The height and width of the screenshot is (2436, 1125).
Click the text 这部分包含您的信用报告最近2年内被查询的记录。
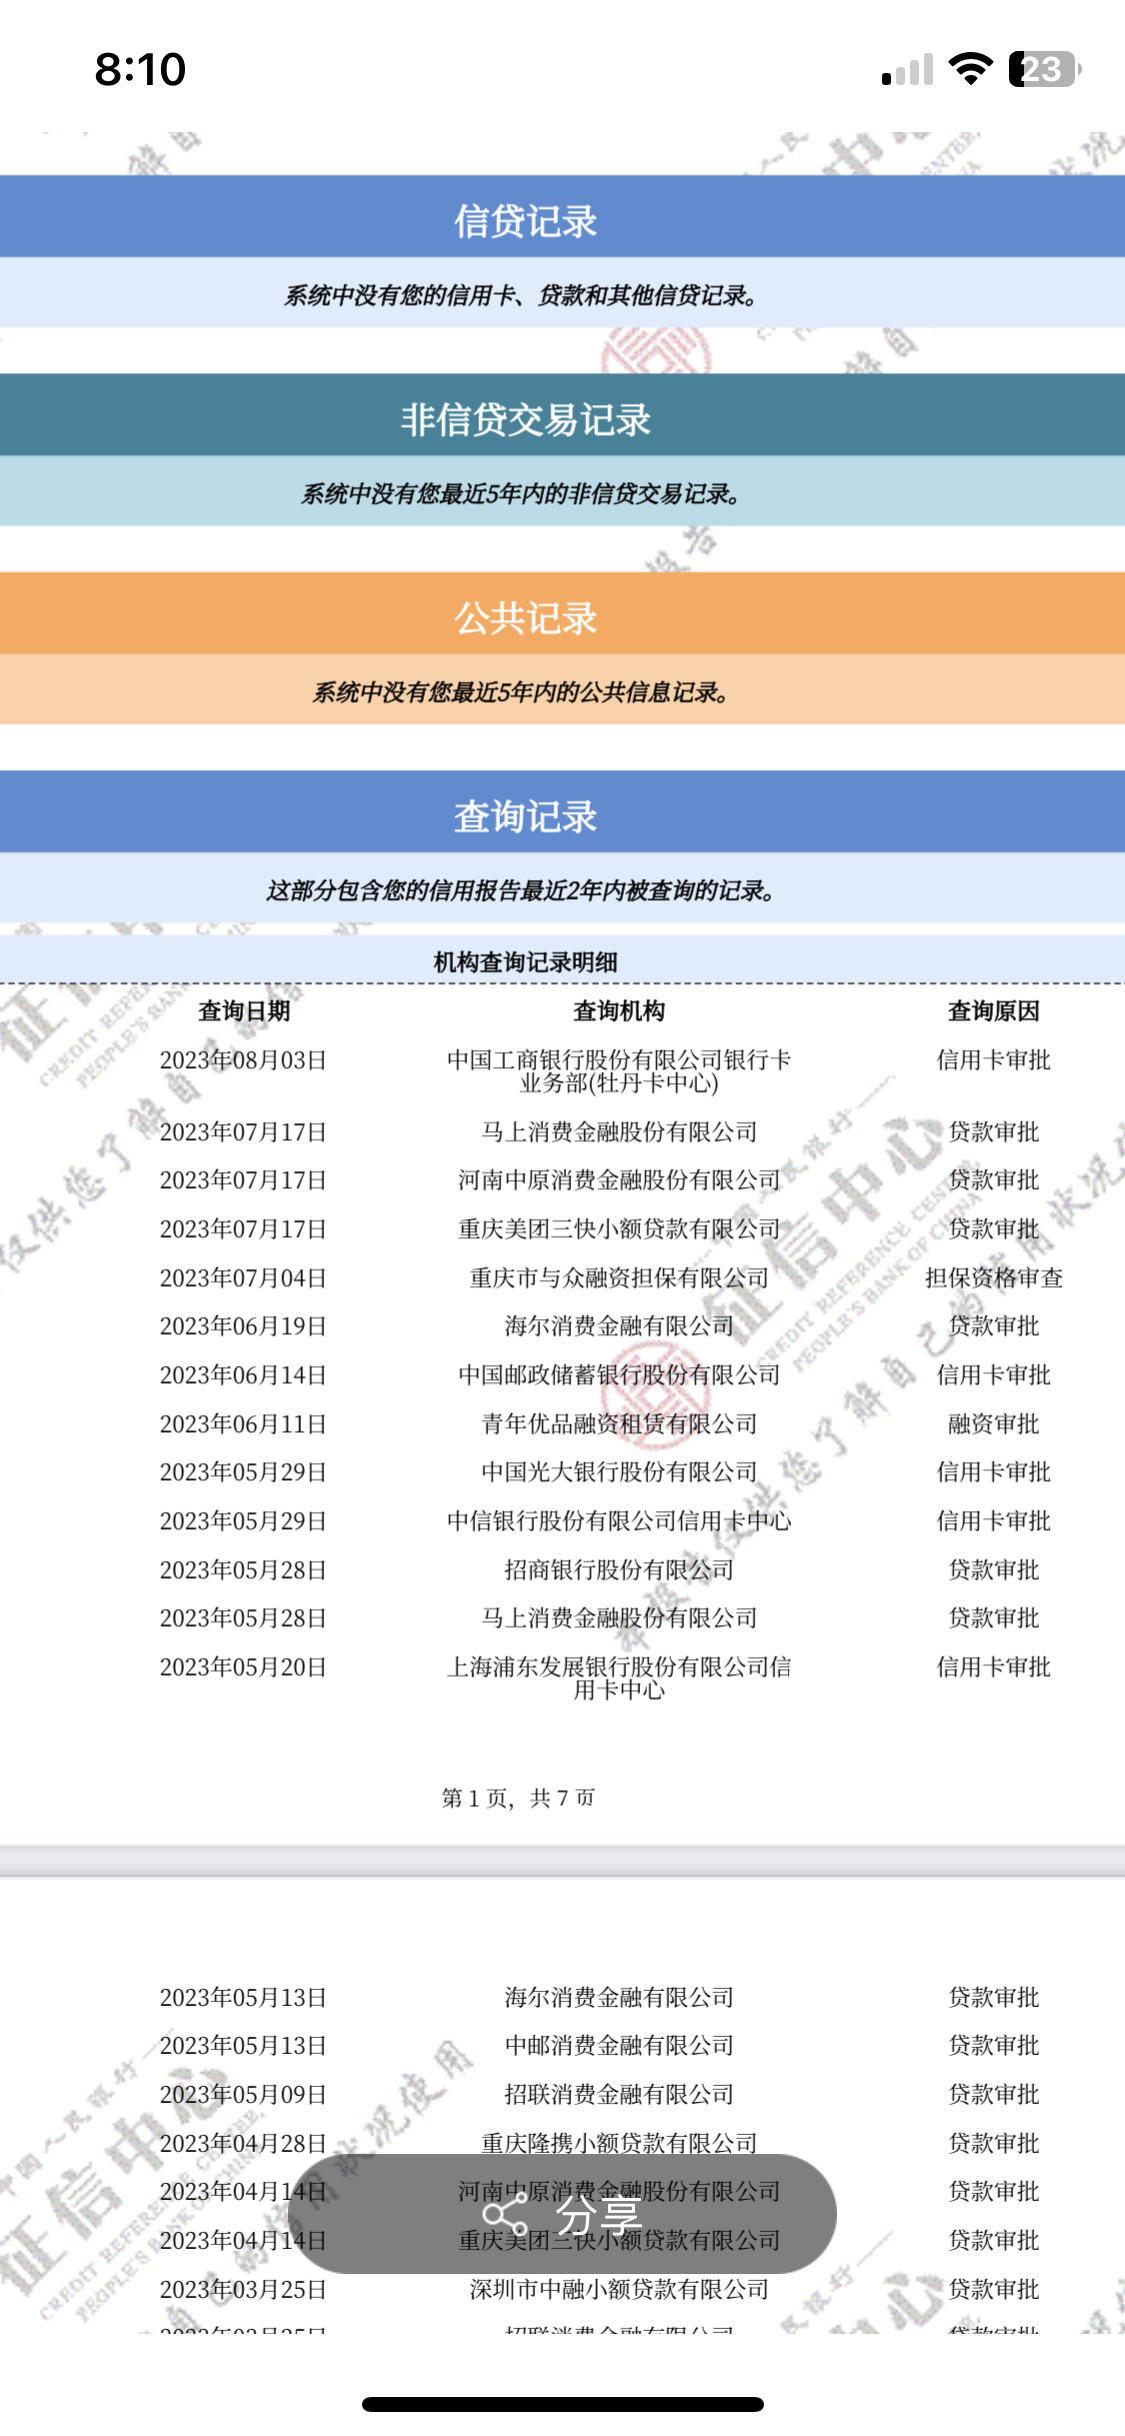pos(522,890)
